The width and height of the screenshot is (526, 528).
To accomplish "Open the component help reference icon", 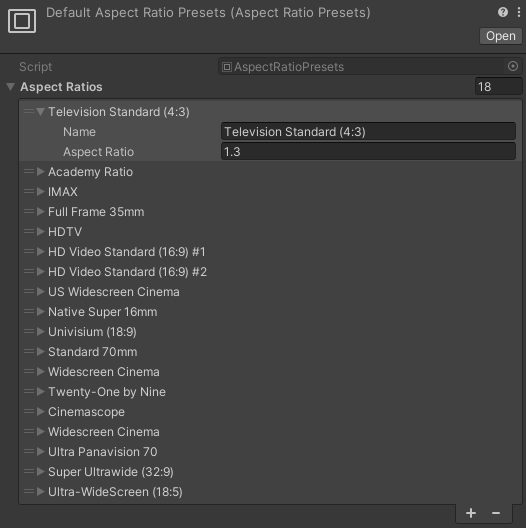I will [x=502, y=12].
